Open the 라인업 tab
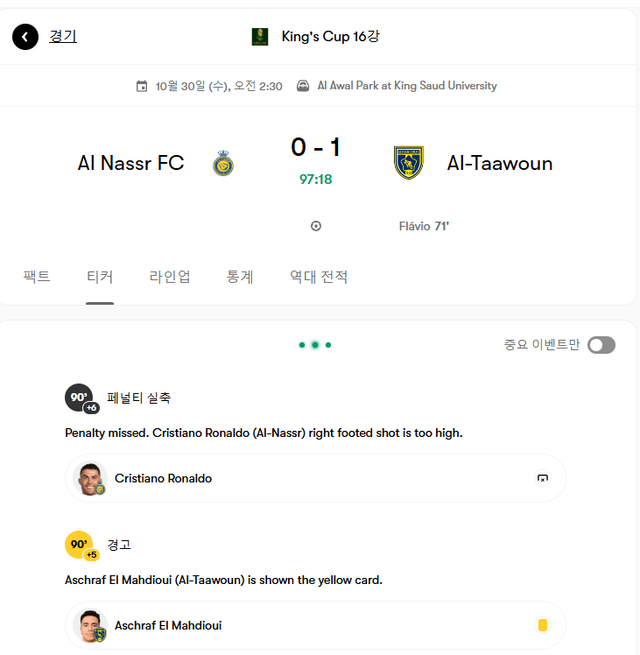Viewport: 640px width, 655px height. coord(170,277)
